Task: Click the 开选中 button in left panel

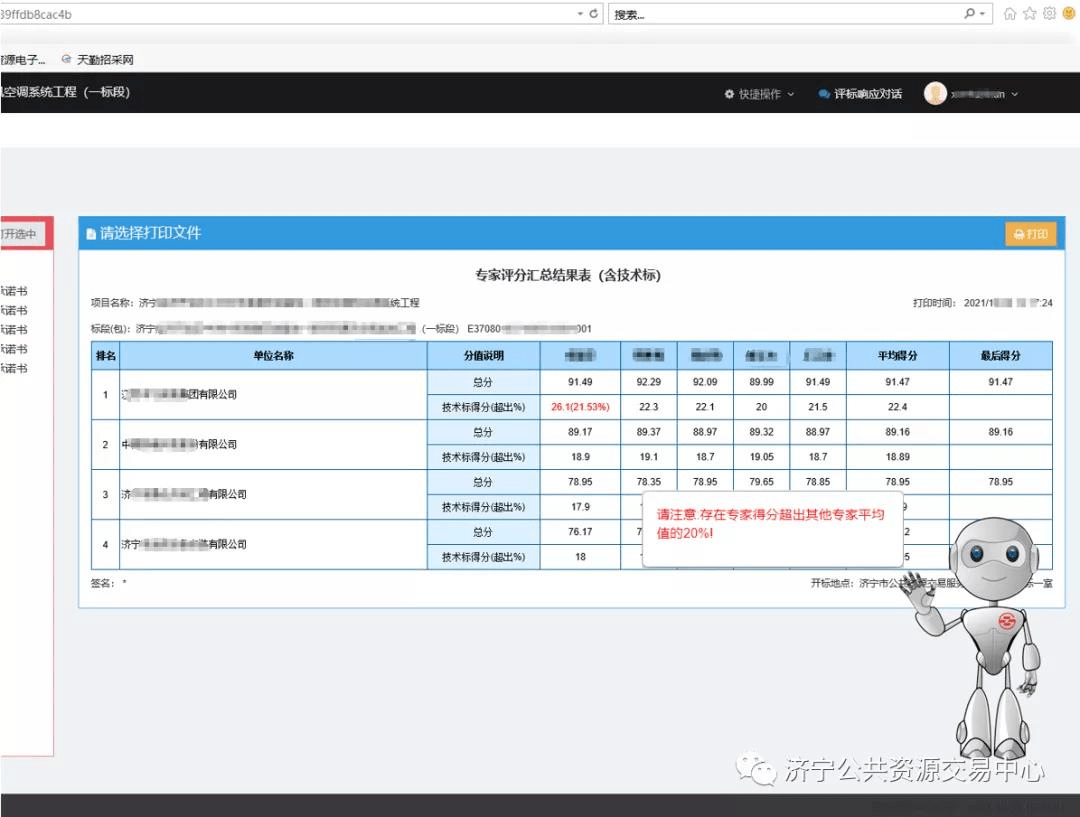Action: [22, 234]
